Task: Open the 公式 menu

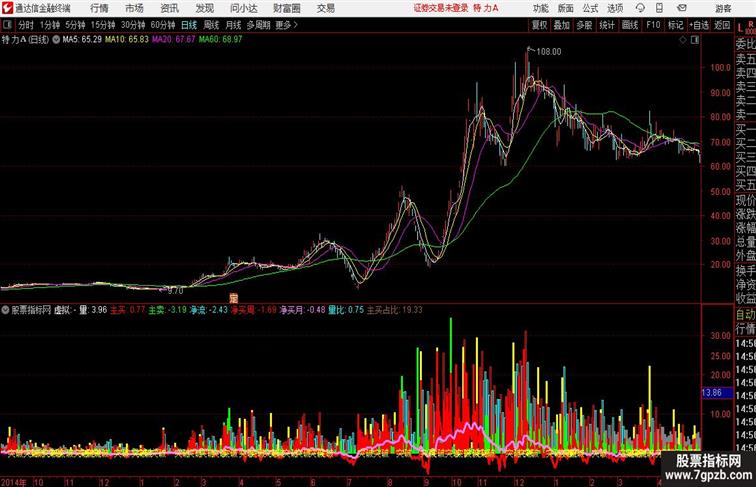Action: click(590, 8)
